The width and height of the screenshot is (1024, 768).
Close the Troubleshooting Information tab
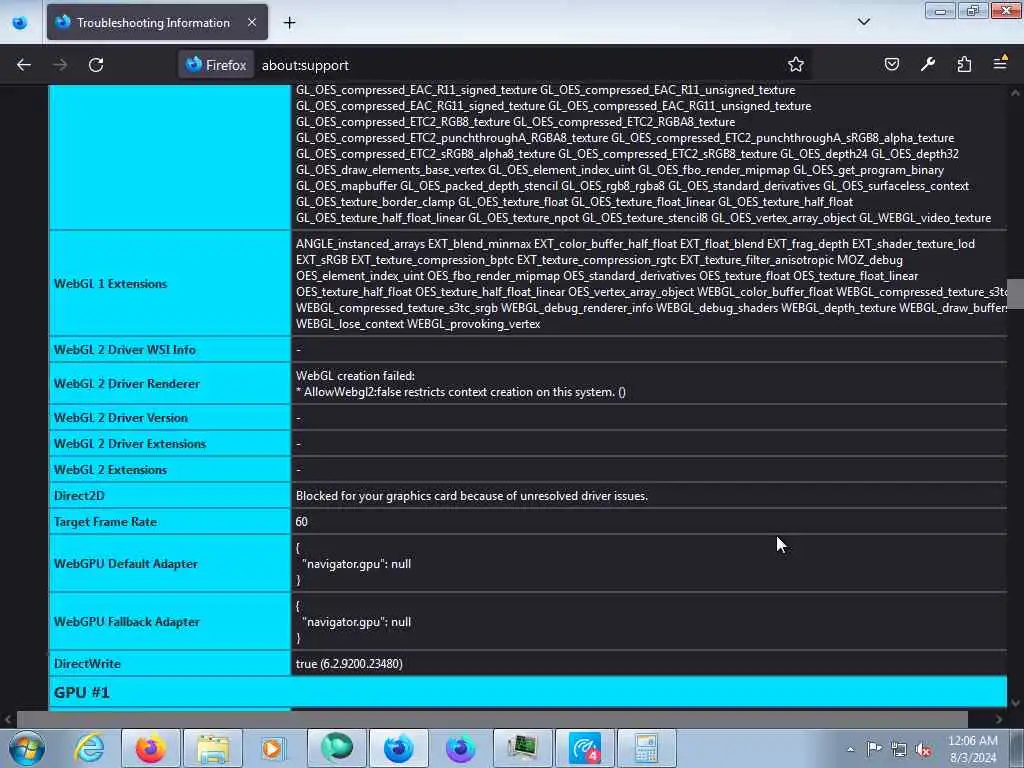[252, 23]
